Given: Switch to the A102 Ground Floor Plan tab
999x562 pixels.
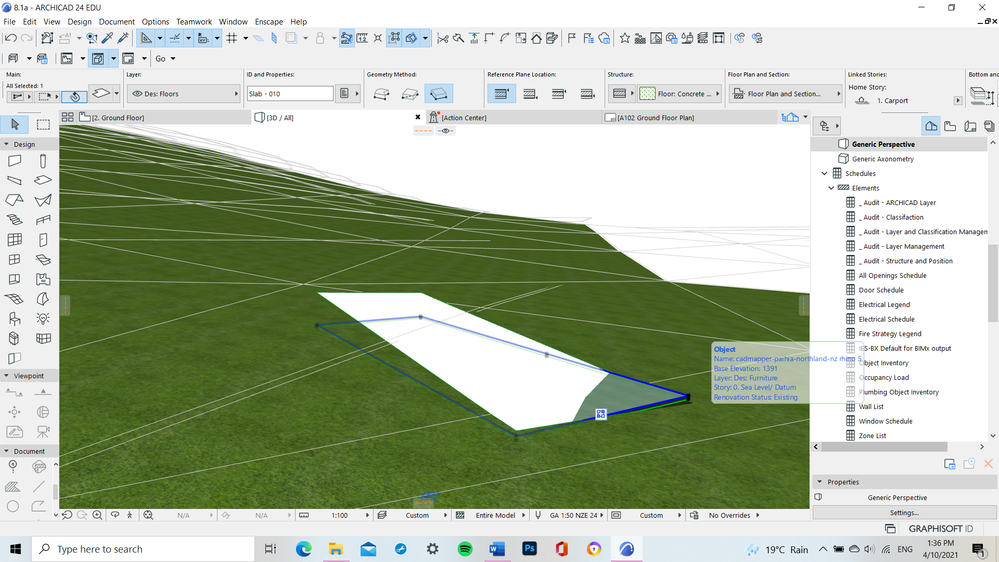Looking at the screenshot, I should coord(655,118).
